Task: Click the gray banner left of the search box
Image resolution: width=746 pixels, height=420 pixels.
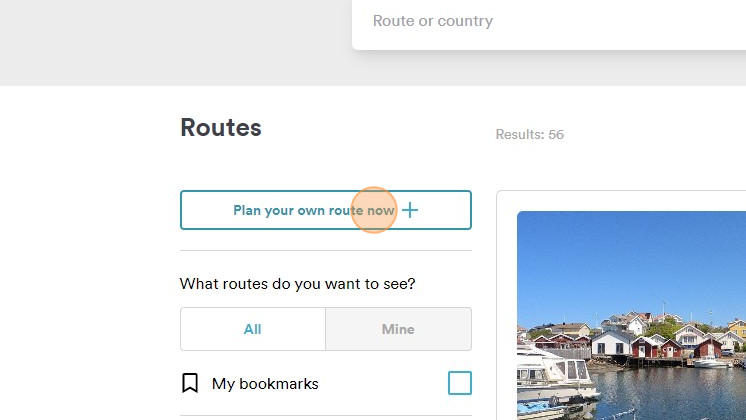Action: pyautogui.click(x=170, y=40)
